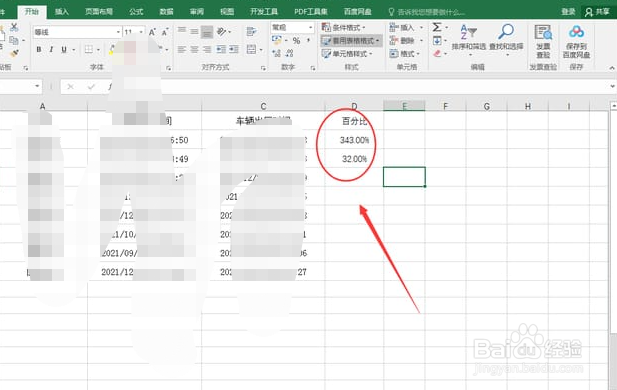This screenshot has width=617, height=390.
Task: Switch to the 数据 tab
Action: click(166, 12)
